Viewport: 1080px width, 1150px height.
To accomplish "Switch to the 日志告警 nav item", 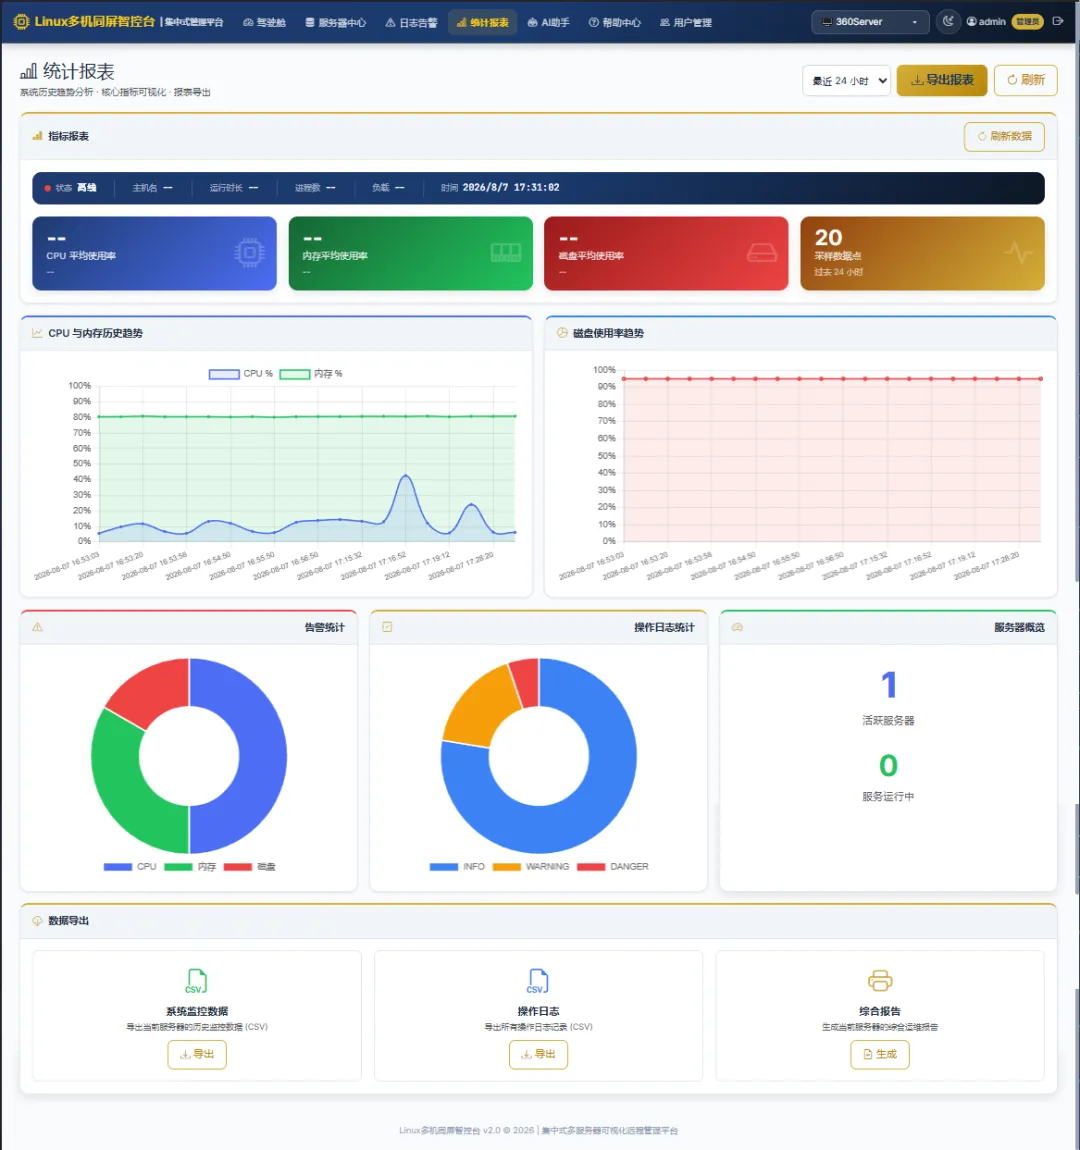I will (411, 23).
